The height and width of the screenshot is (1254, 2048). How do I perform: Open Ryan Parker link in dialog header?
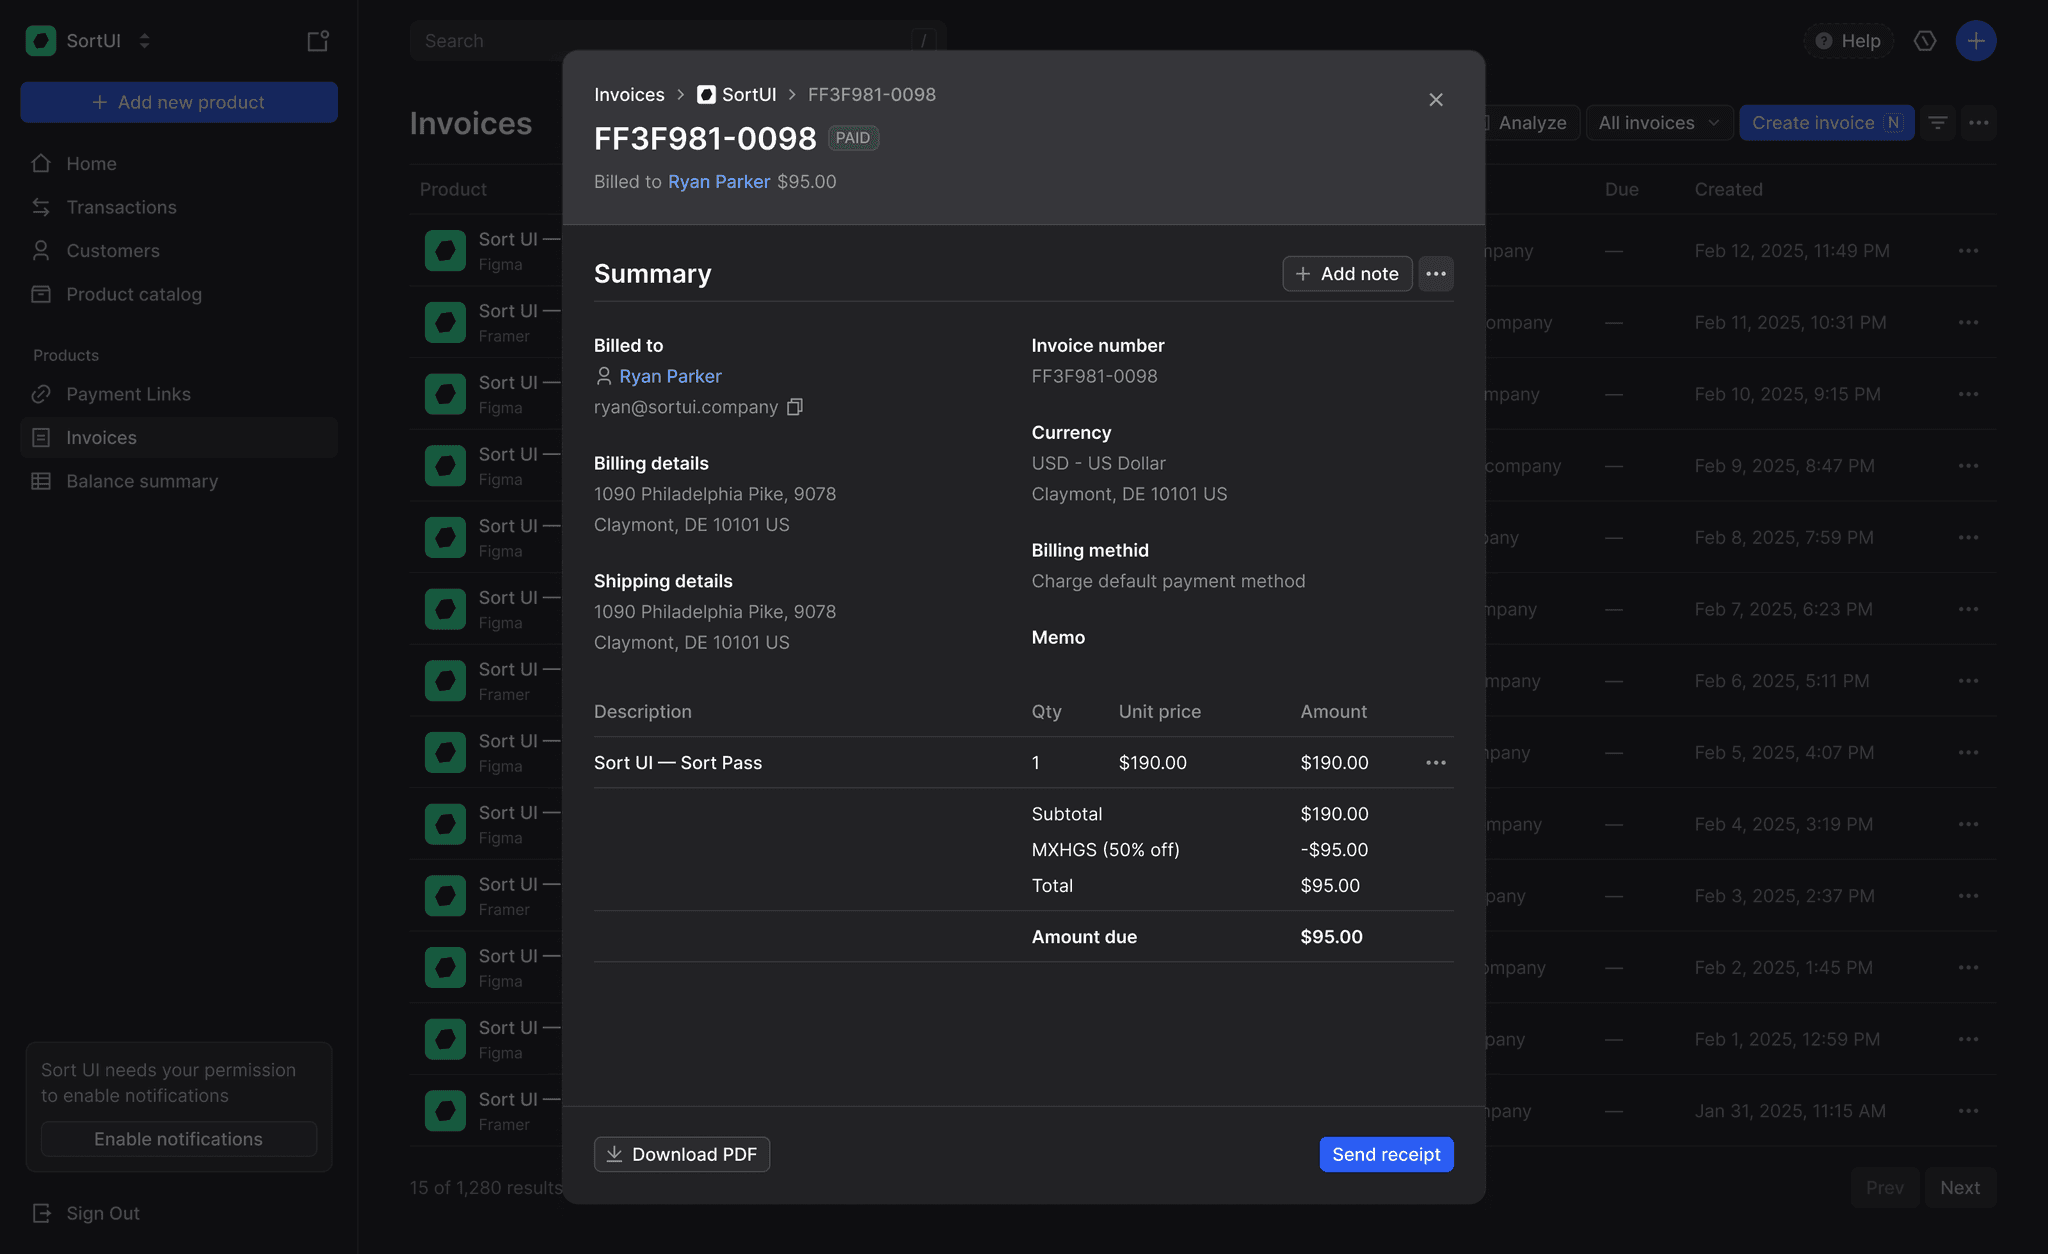coord(719,182)
